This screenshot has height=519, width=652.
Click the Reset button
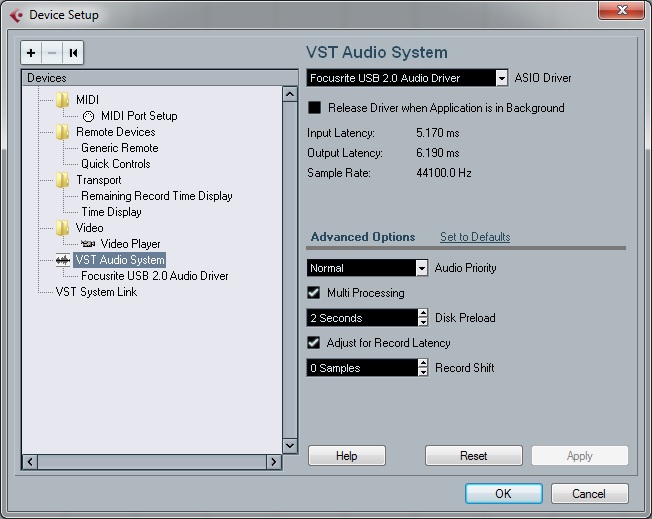(x=474, y=456)
